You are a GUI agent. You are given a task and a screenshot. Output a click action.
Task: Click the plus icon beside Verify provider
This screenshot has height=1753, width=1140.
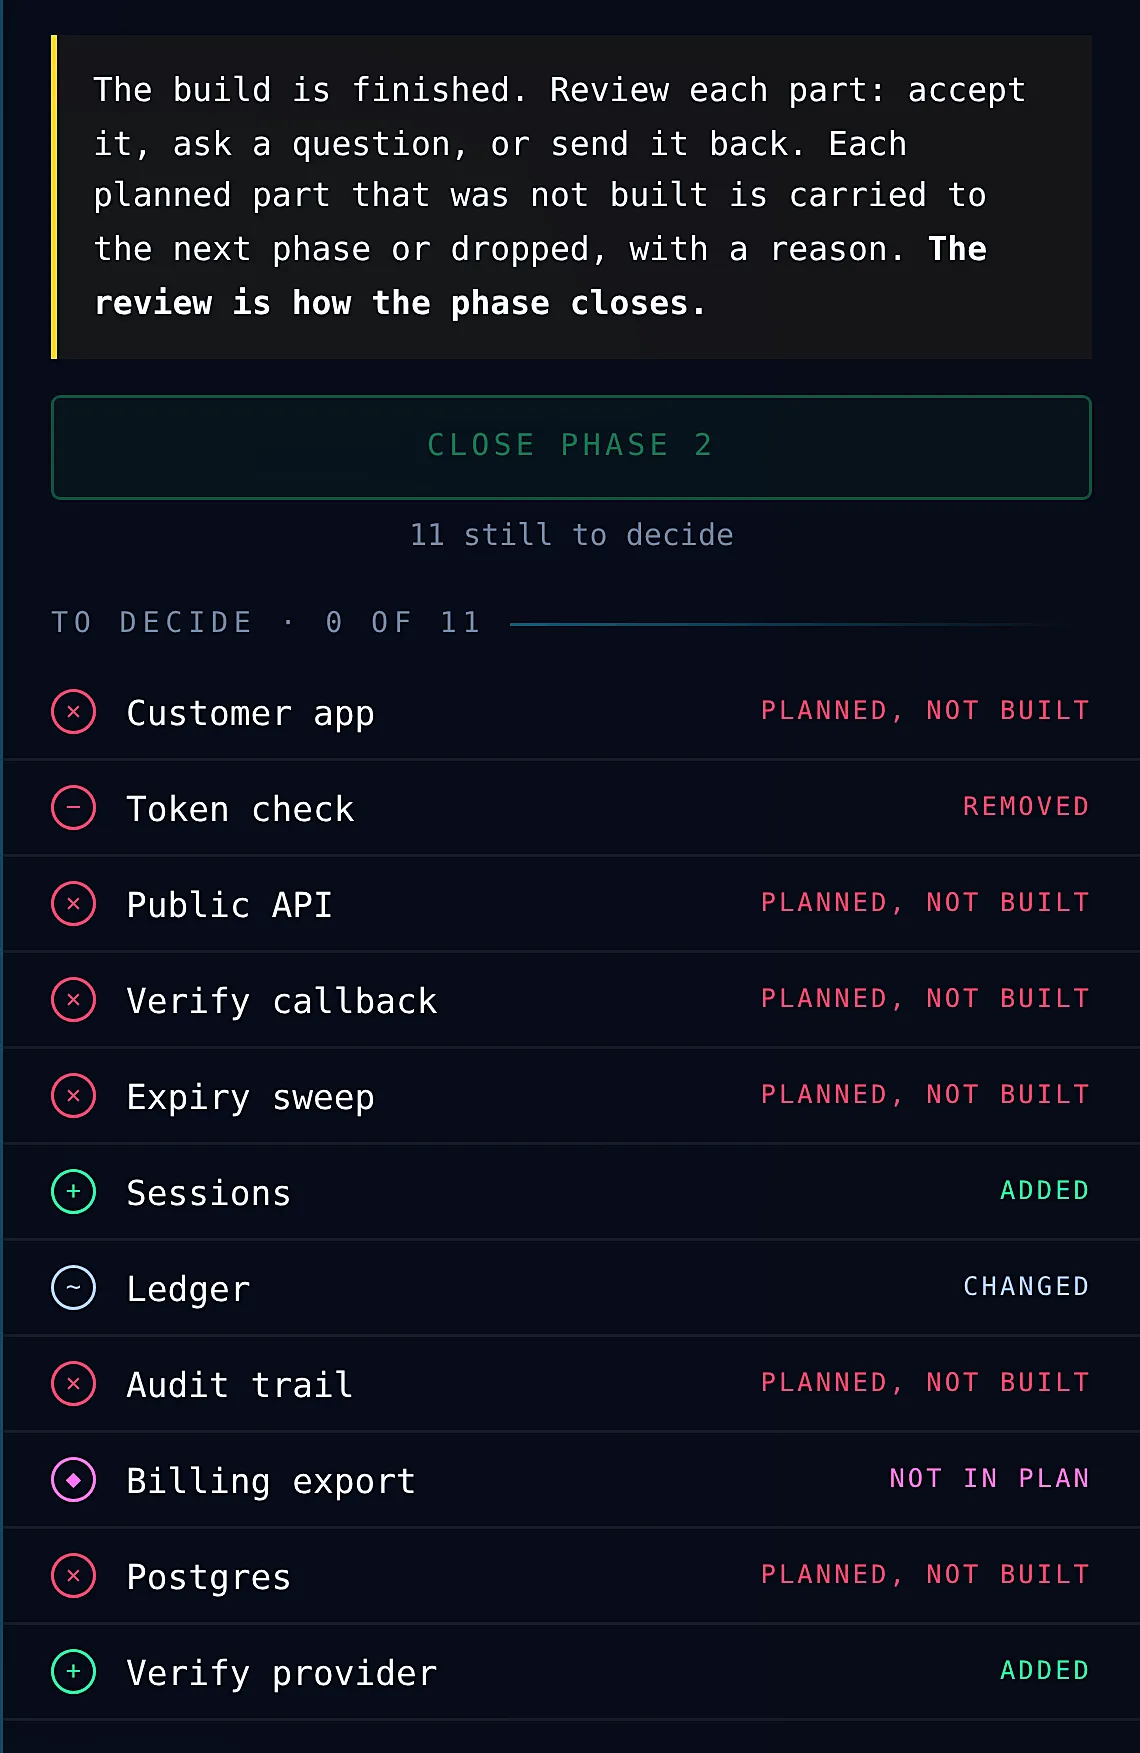pyautogui.click(x=73, y=1672)
